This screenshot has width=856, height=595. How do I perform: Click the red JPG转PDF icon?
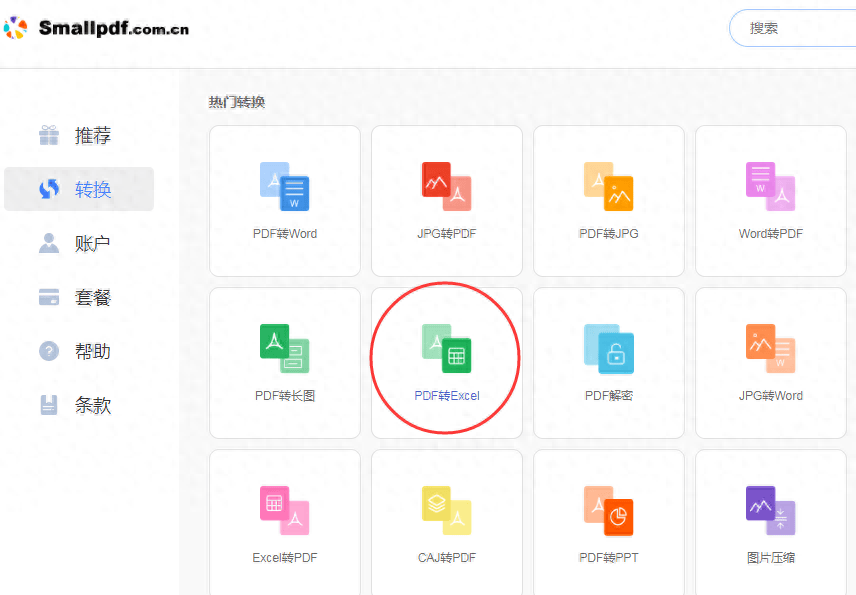pos(447,186)
